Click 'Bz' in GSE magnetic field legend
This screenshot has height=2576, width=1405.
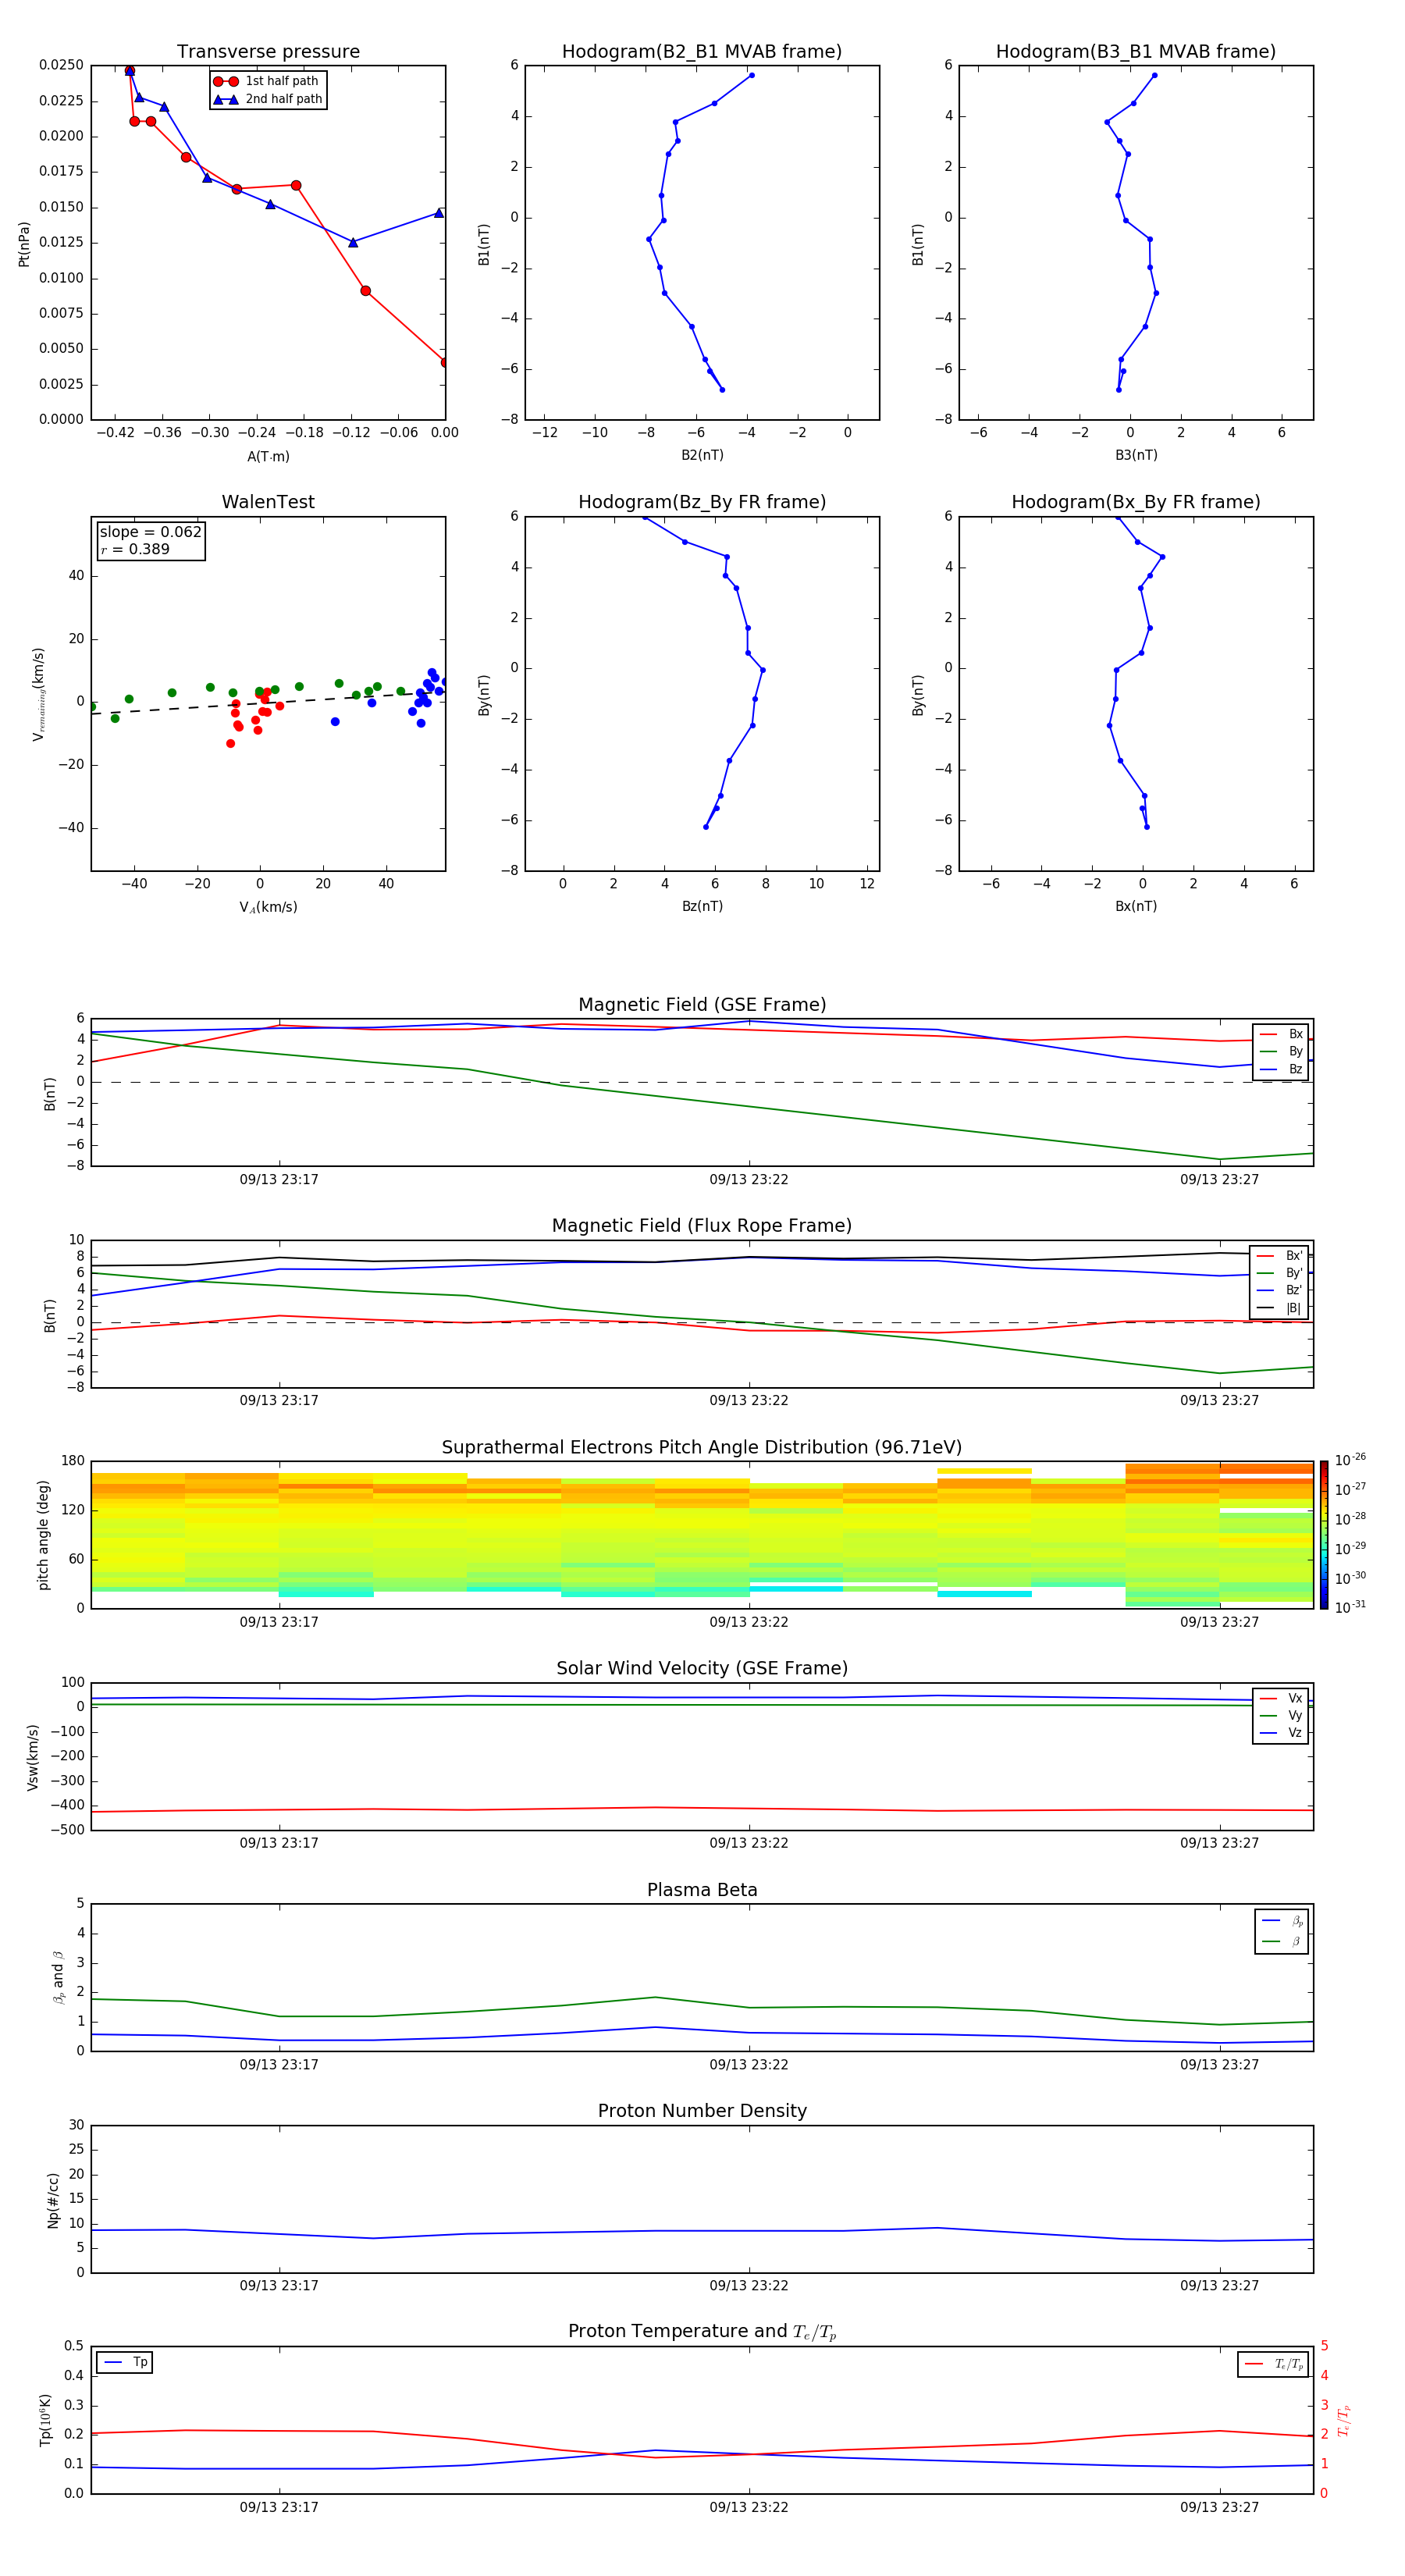coord(1295,1069)
